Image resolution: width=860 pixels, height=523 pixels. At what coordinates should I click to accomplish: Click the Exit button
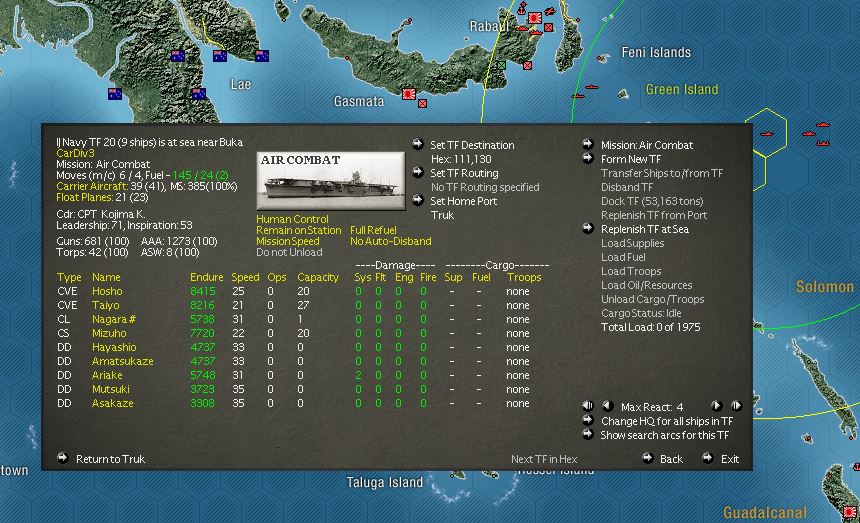point(730,459)
